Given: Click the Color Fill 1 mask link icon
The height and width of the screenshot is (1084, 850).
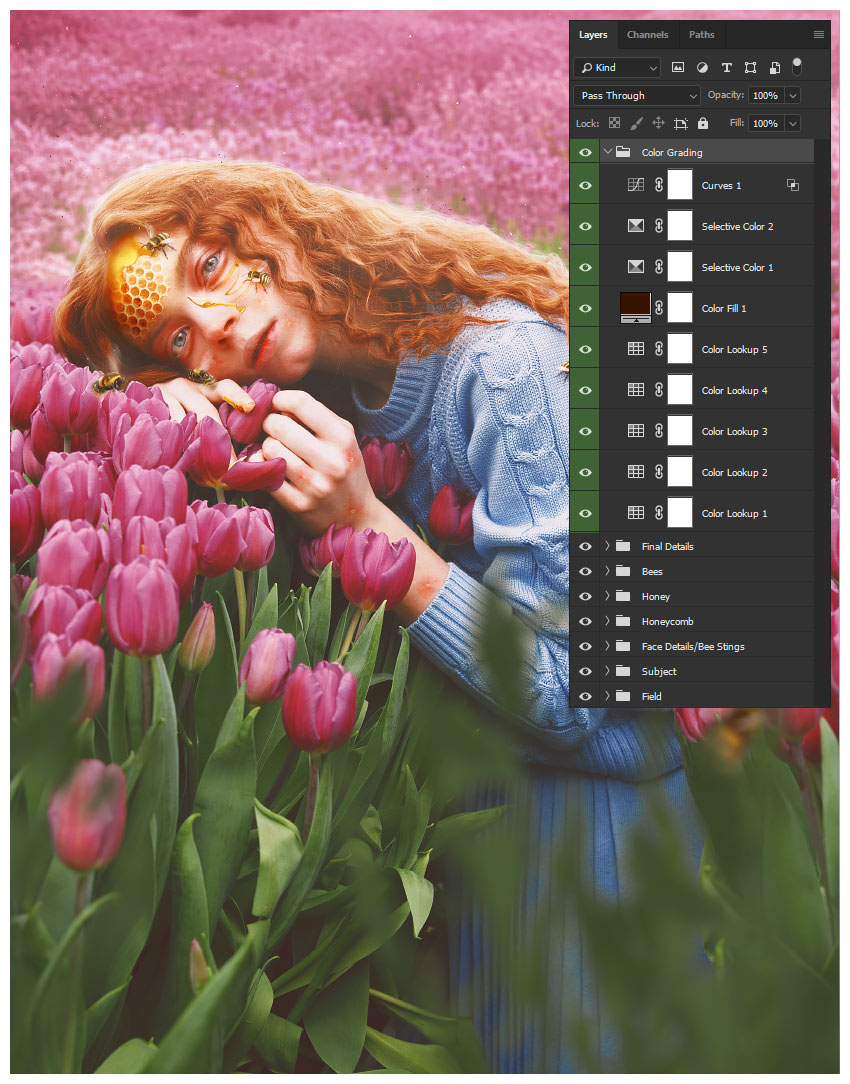Looking at the screenshot, I should click(x=659, y=308).
